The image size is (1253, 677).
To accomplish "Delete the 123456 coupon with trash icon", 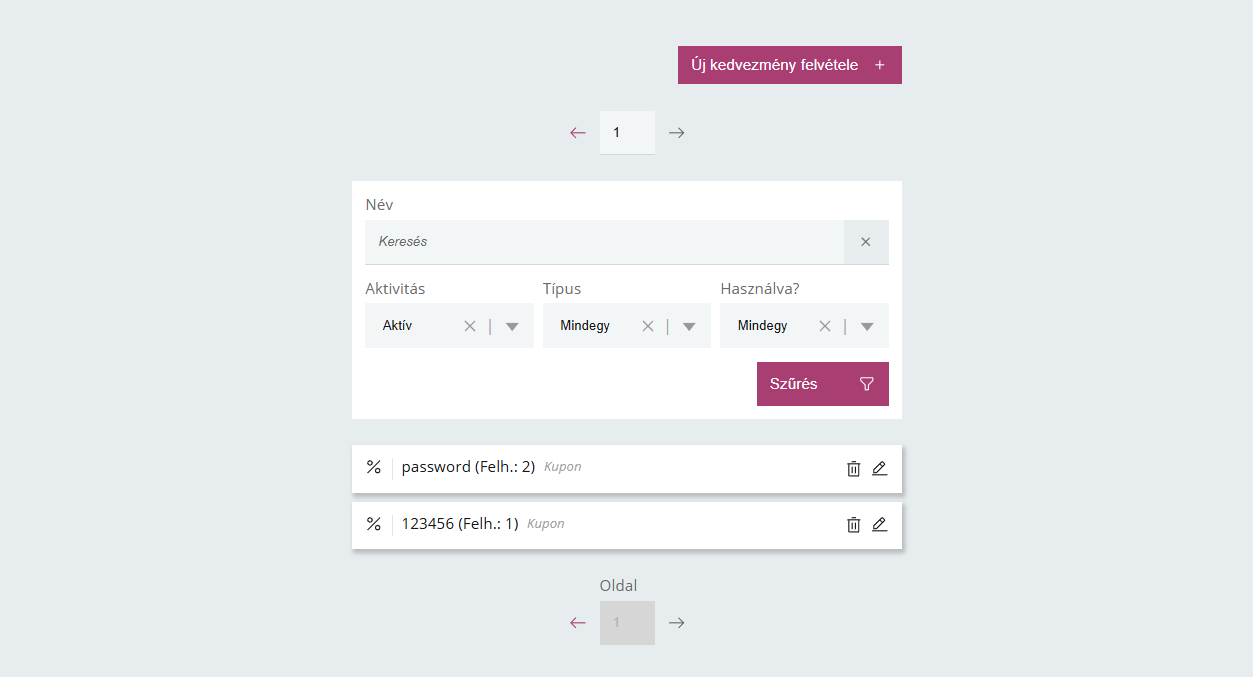I will coord(853,524).
